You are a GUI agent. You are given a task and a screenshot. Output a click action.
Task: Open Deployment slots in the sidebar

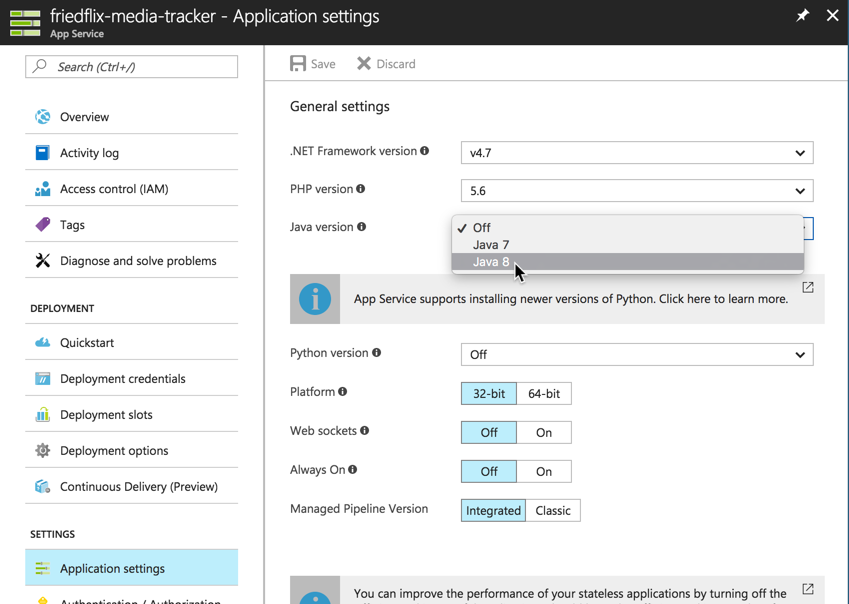coord(106,415)
